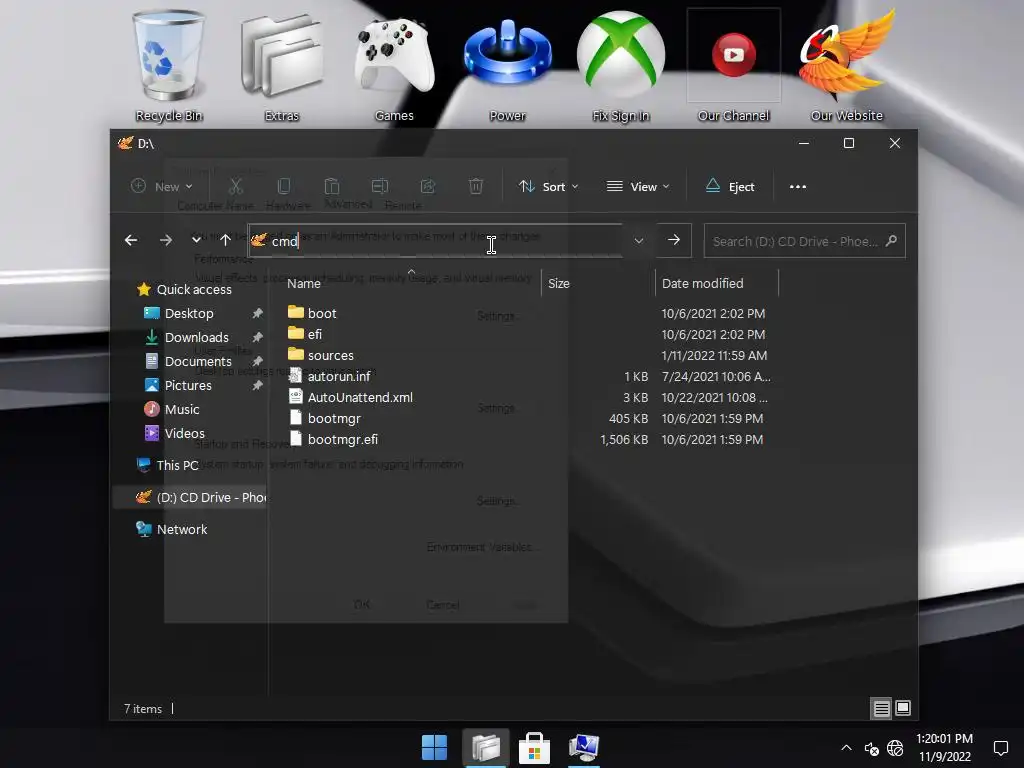1024x768 pixels.
Task: Select Downloads in navigation pane
Action: tap(197, 338)
